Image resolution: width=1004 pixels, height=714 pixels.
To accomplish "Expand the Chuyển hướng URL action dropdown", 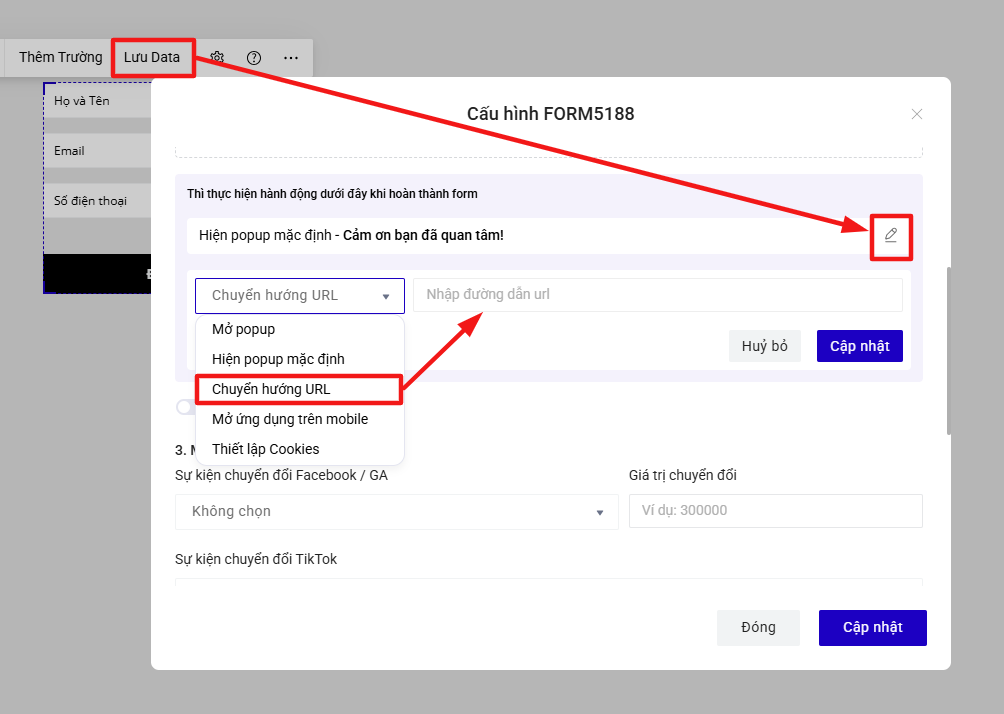I will tap(300, 295).
